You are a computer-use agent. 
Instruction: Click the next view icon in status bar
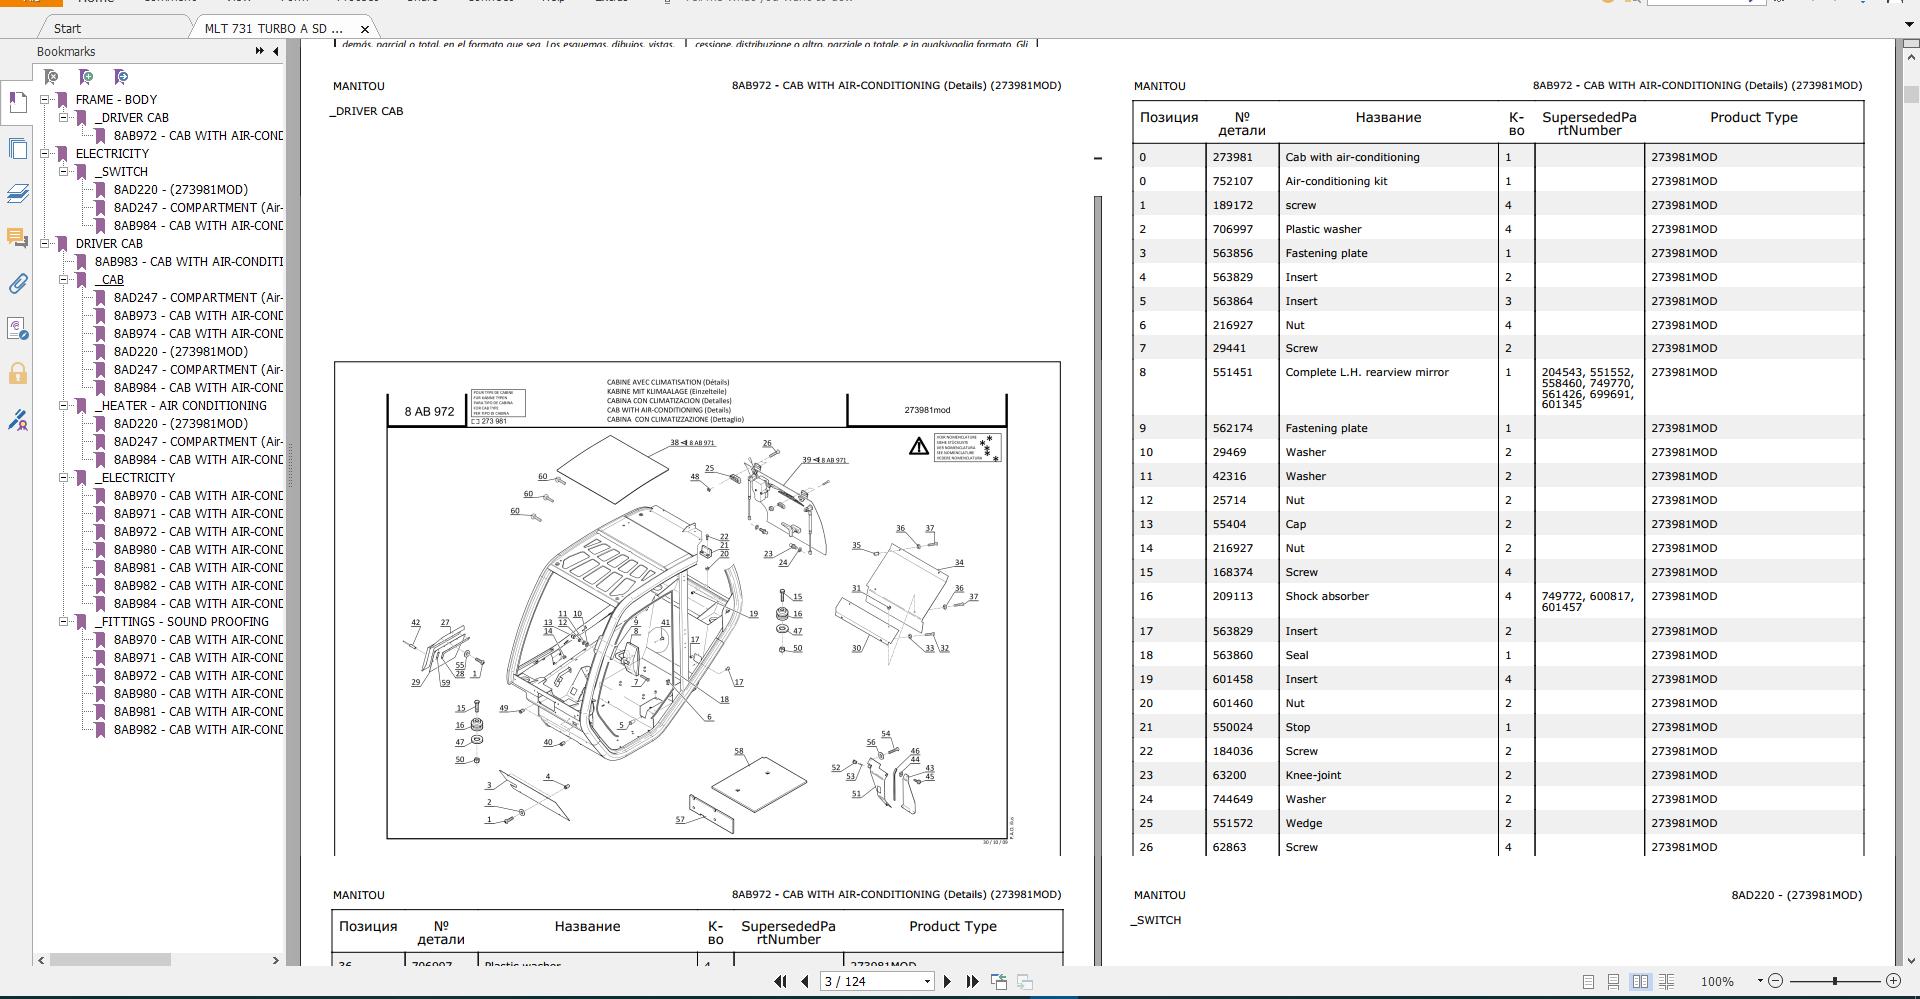[1025, 982]
